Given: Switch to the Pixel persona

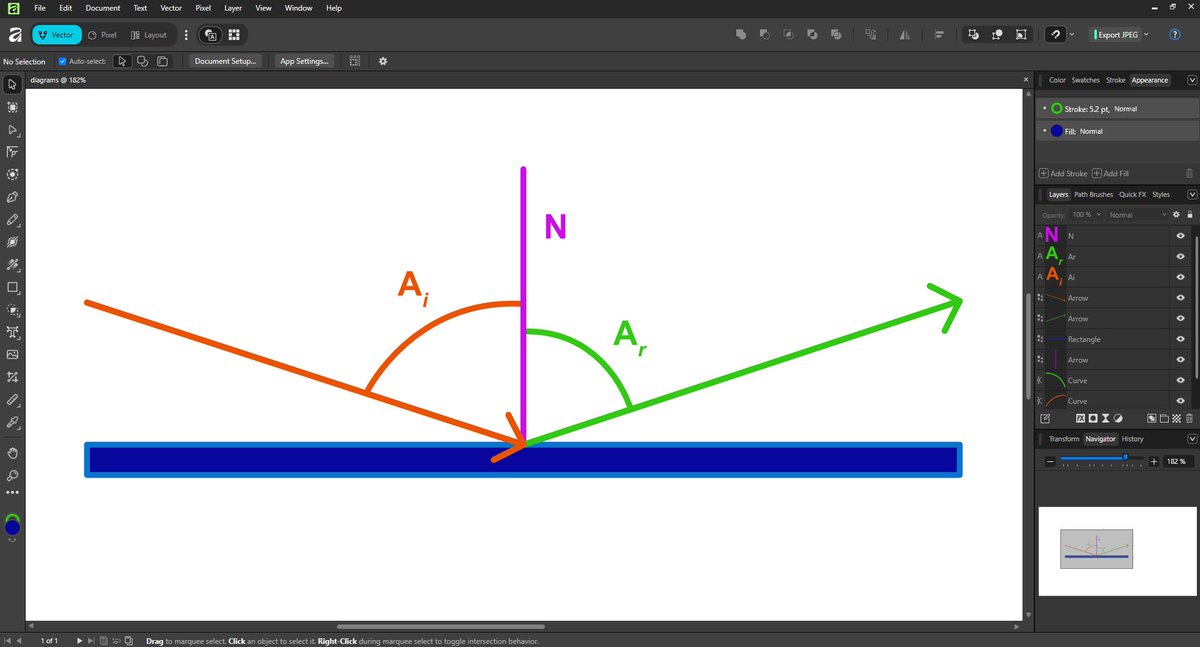Looking at the screenshot, I should [x=103, y=34].
